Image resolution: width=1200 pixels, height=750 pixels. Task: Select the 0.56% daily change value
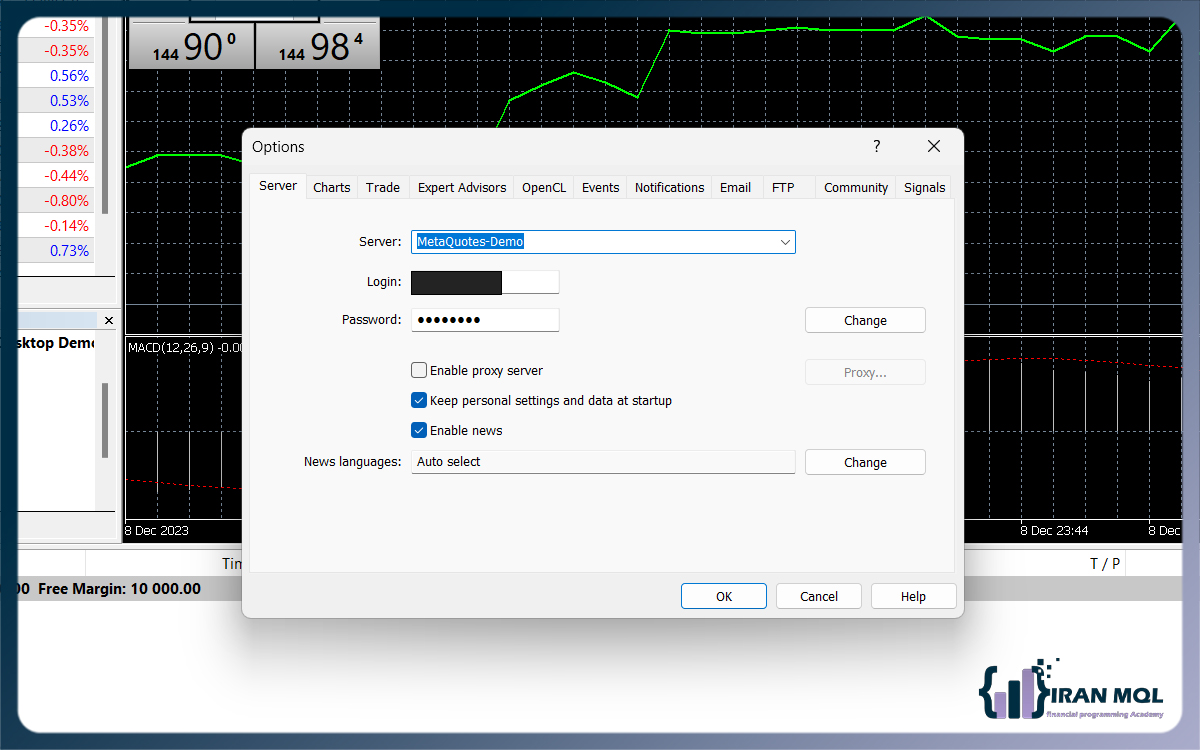[69, 76]
